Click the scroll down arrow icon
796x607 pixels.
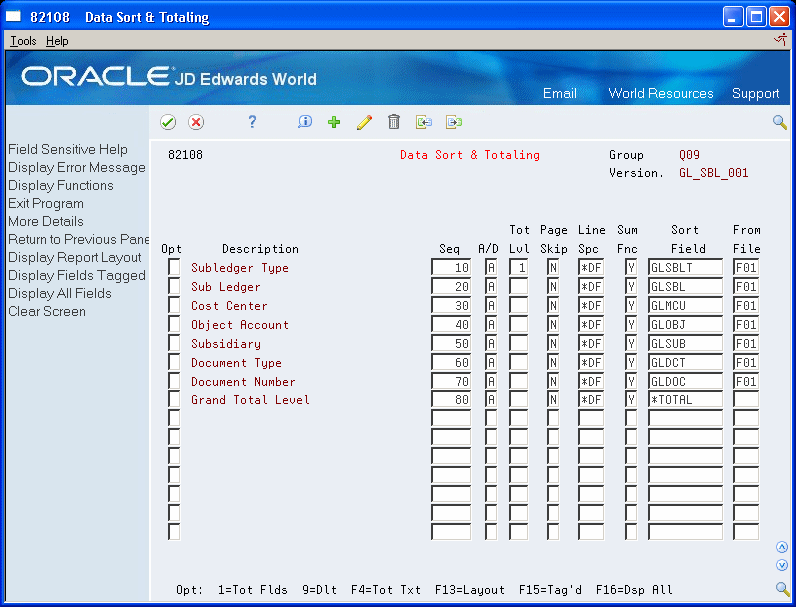coord(782,565)
